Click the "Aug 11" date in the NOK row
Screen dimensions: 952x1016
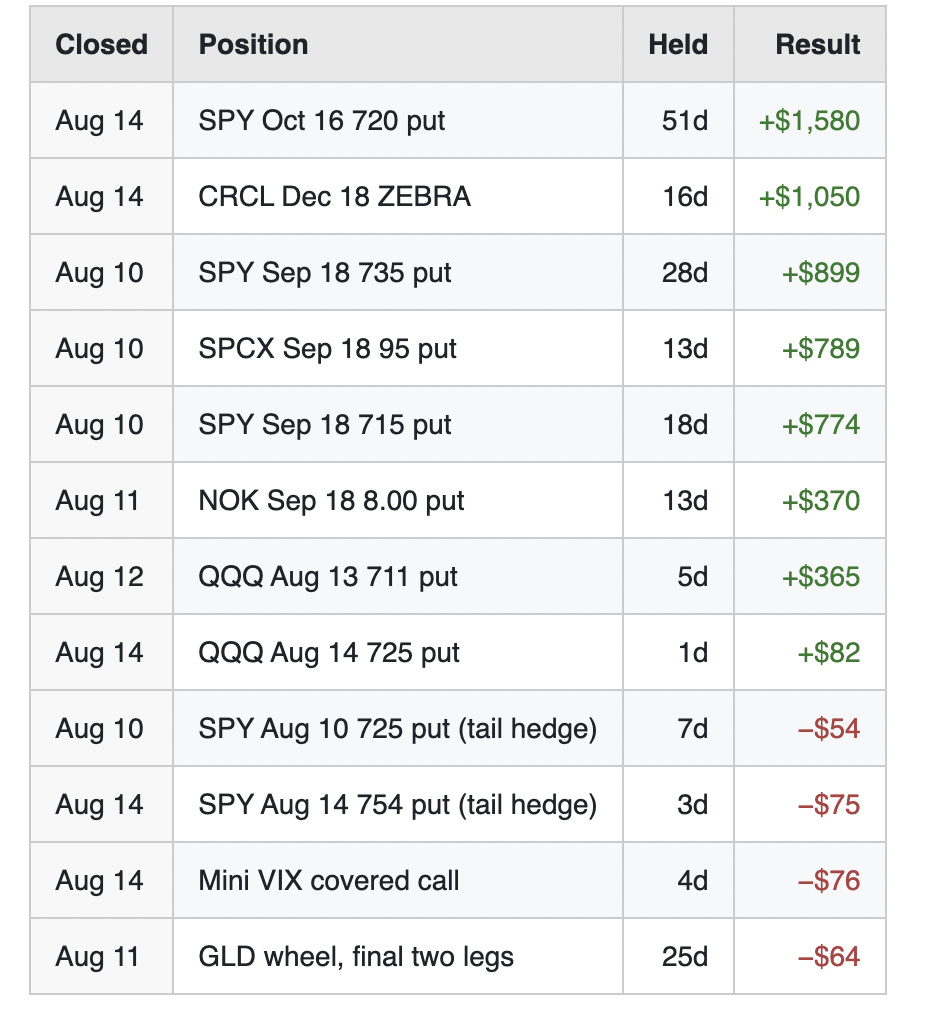point(98,500)
